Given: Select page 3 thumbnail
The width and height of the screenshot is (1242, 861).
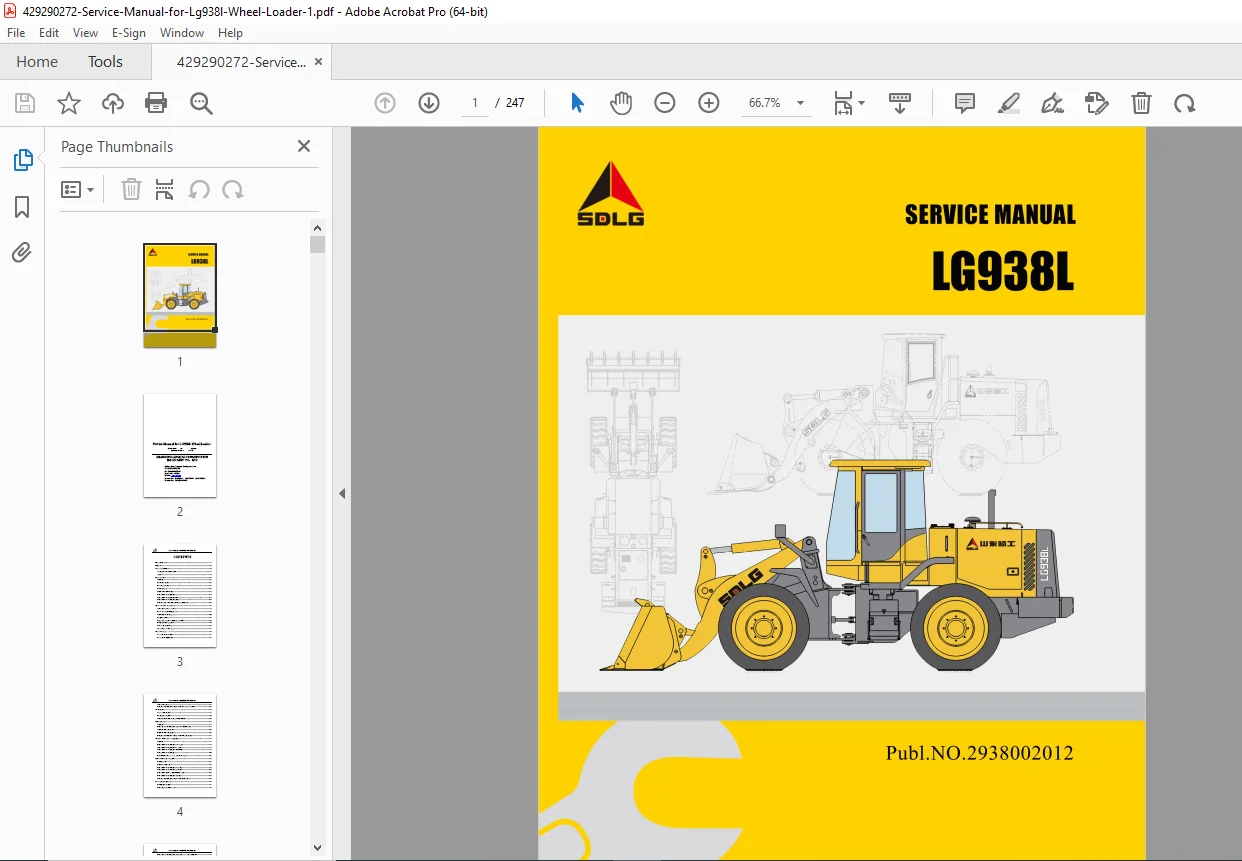Looking at the screenshot, I should (180, 596).
